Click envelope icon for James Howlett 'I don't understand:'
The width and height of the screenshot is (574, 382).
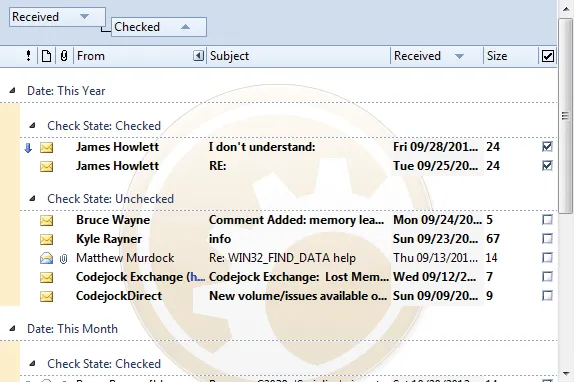pos(46,147)
